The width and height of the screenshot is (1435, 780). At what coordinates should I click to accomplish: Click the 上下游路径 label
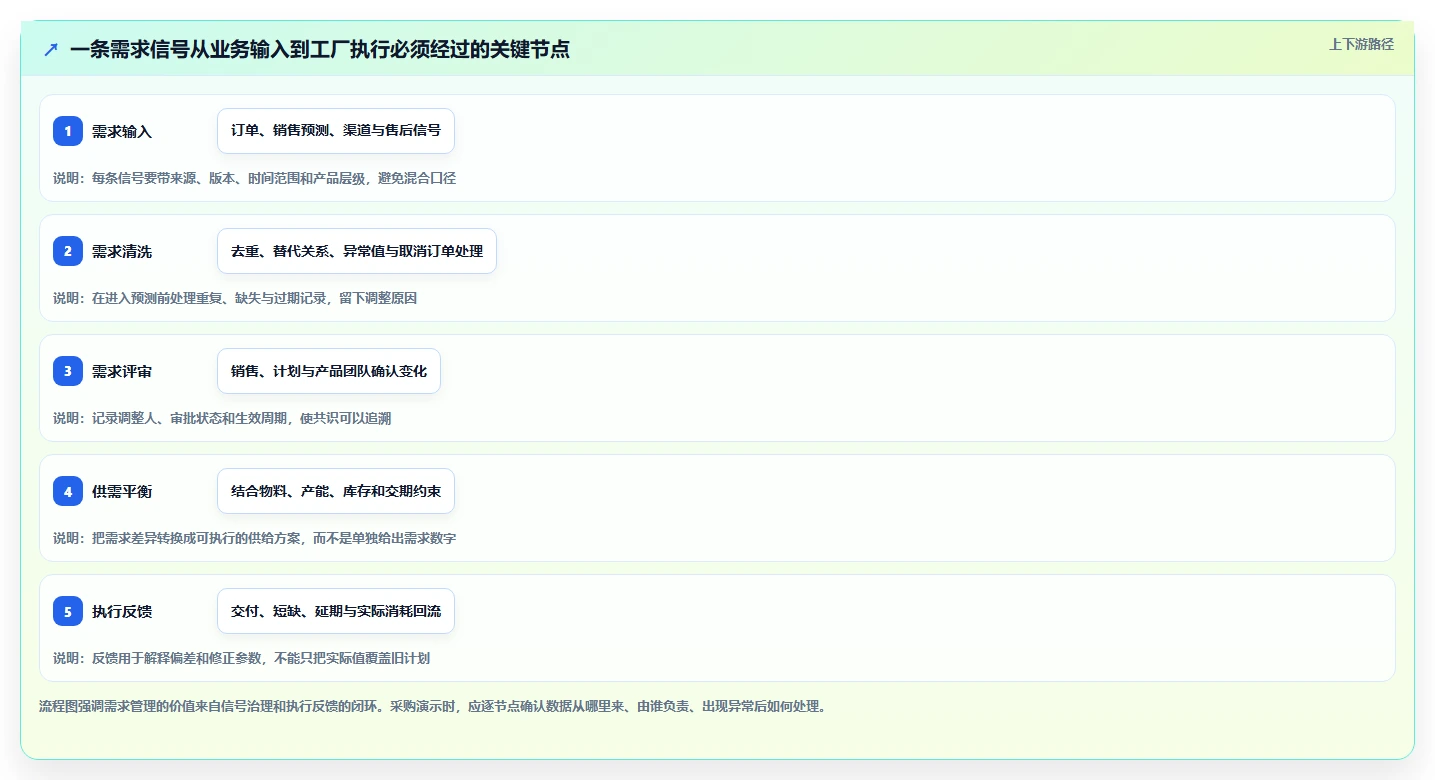coord(1361,44)
